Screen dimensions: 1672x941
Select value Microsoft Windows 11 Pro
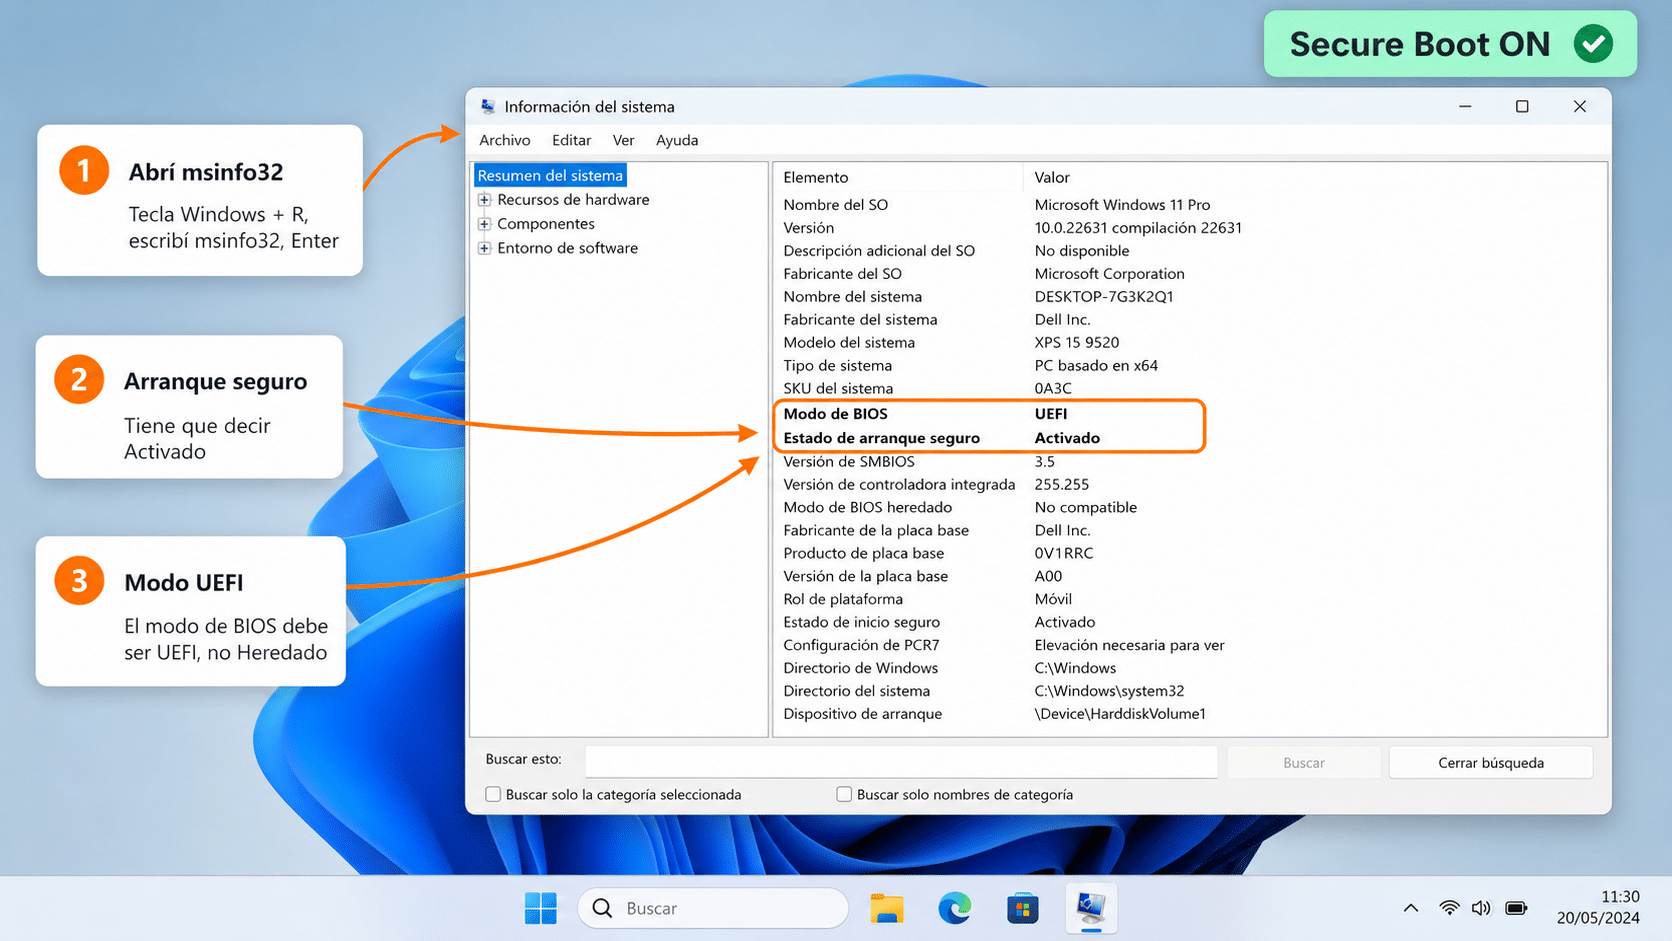[x=1122, y=205]
